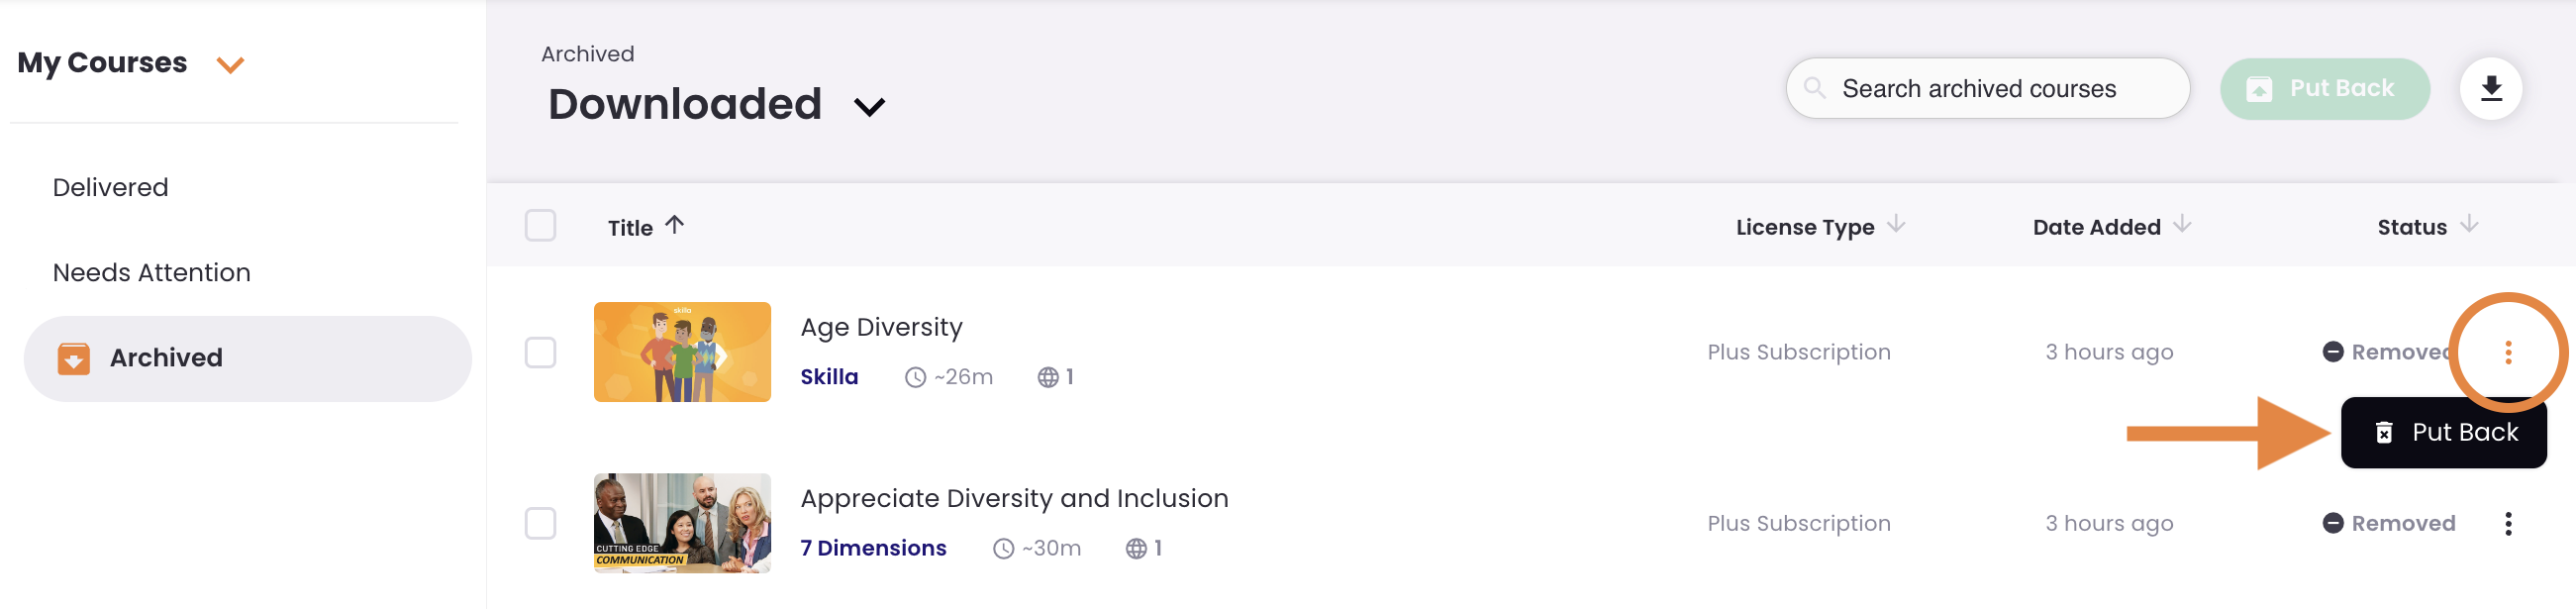Check the Age Diversity course checkbox
This screenshot has height=609, width=2576.
pyautogui.click(x=540, y=352)
